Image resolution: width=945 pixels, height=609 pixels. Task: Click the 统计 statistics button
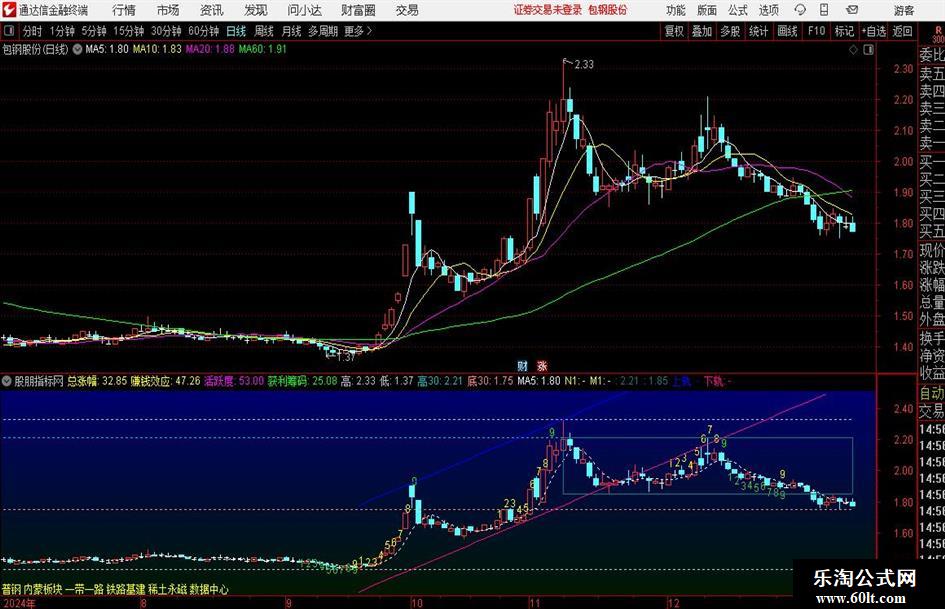pos(758,31)
